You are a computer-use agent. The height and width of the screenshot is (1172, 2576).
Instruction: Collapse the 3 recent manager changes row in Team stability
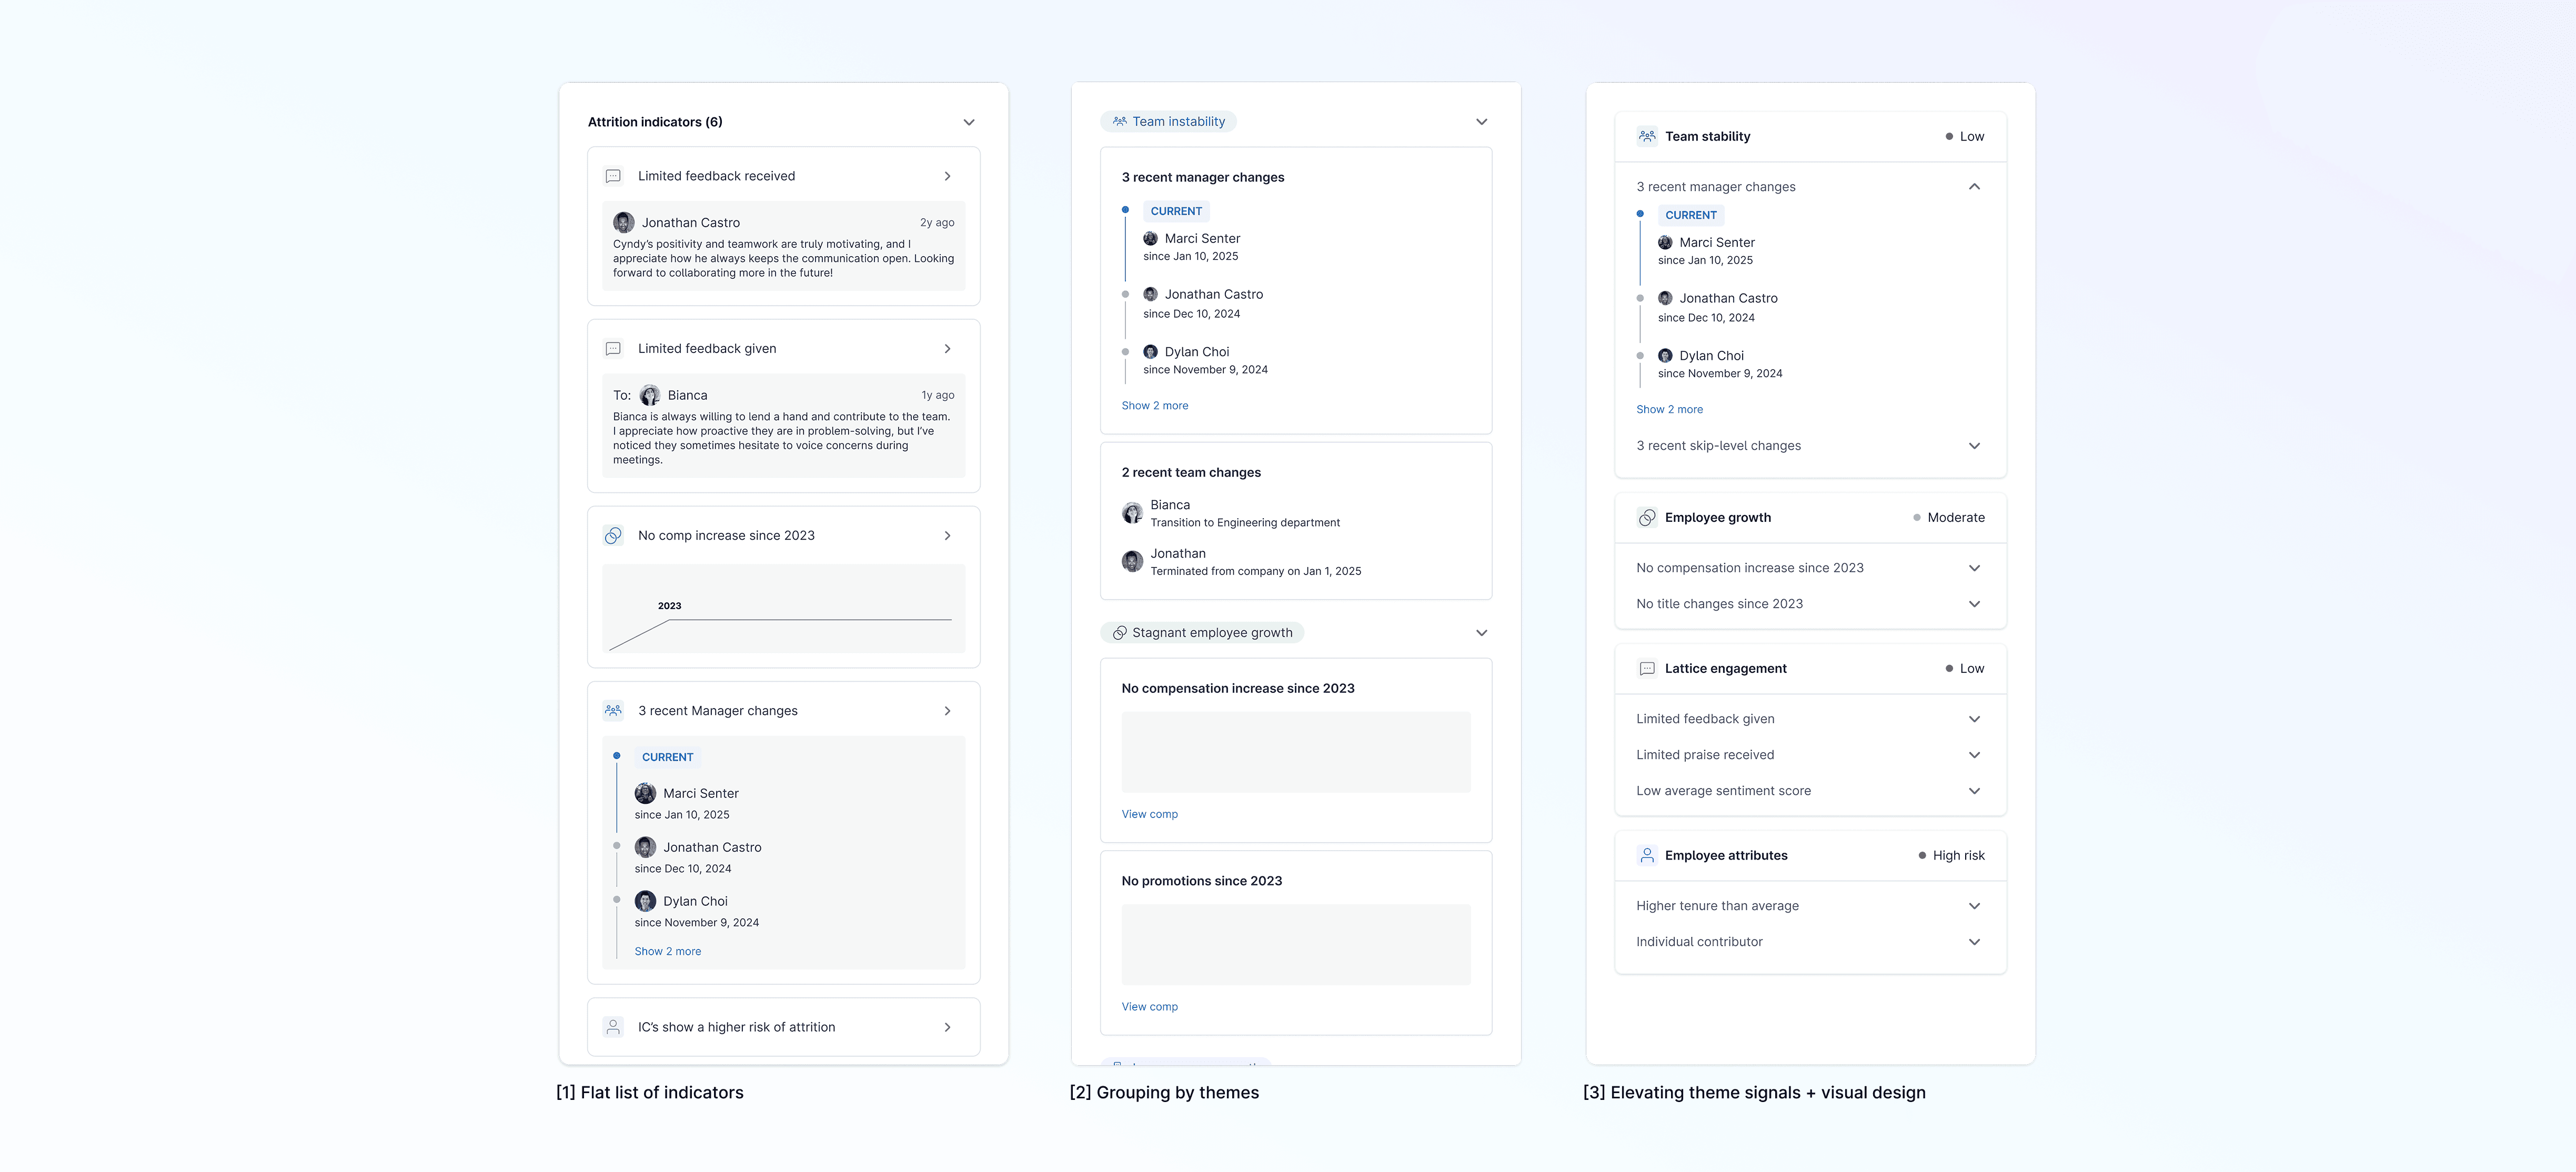1974,187
